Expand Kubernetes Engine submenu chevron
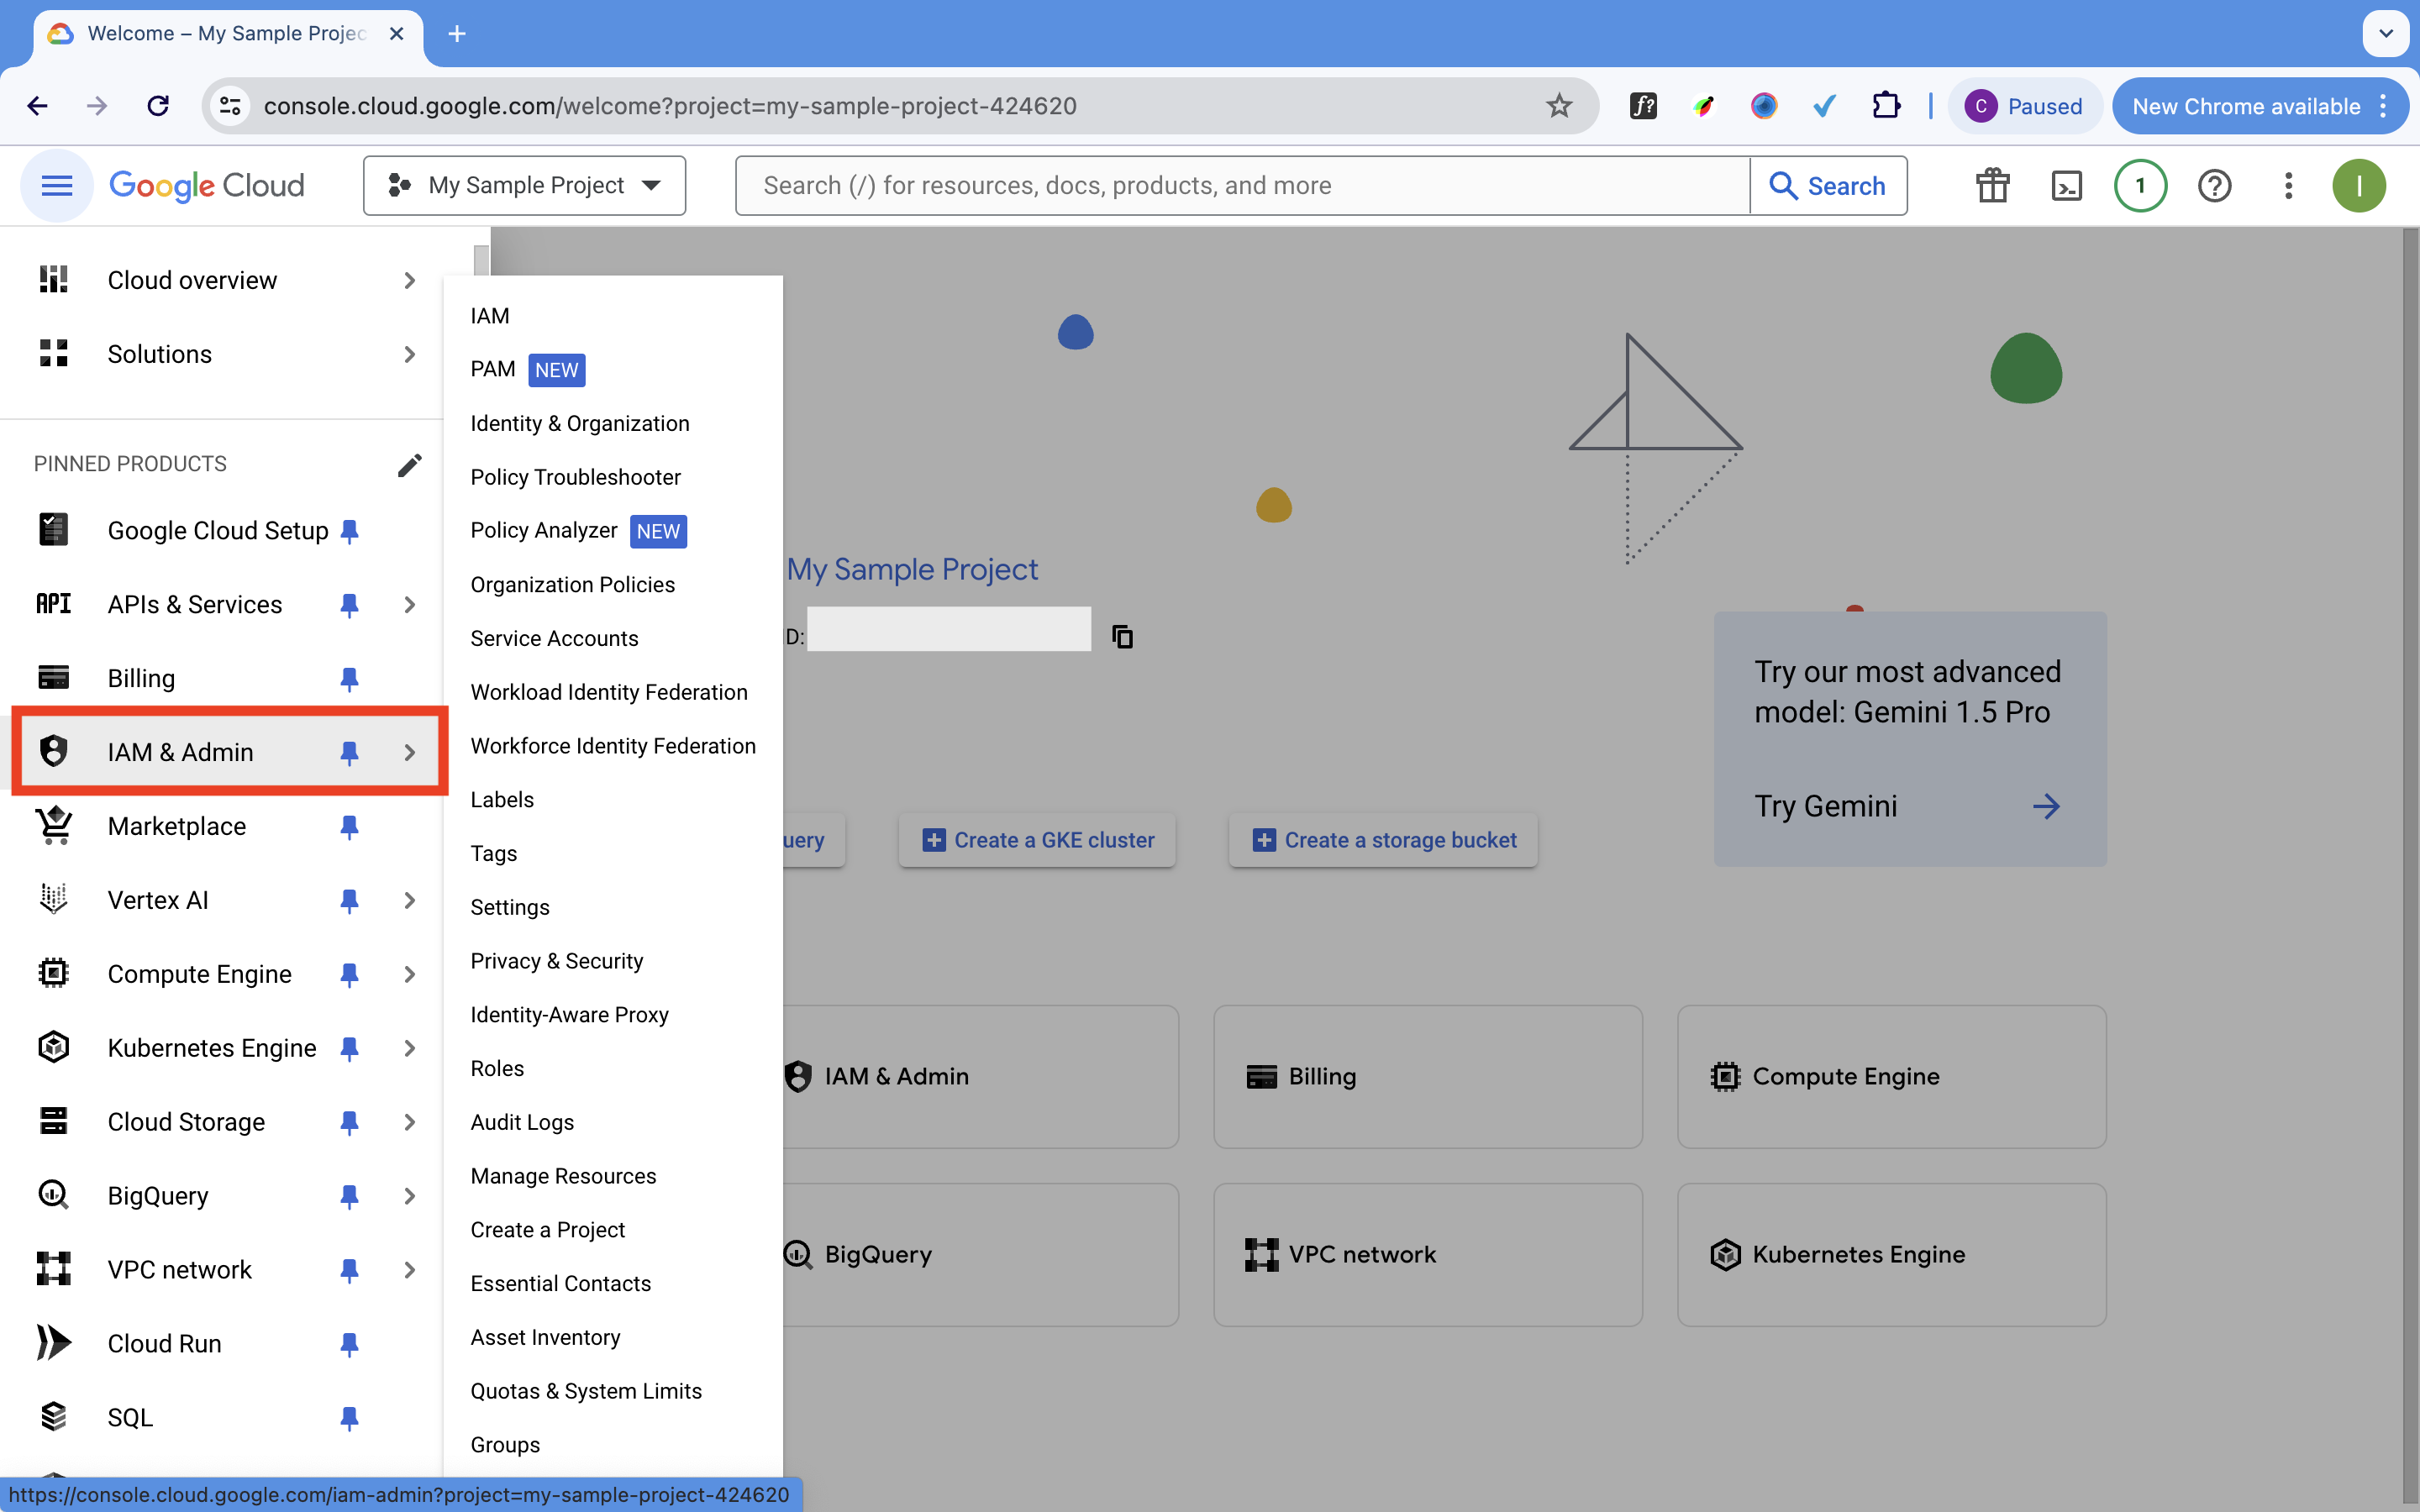2420x1512 pixels. click(409, 1048)
